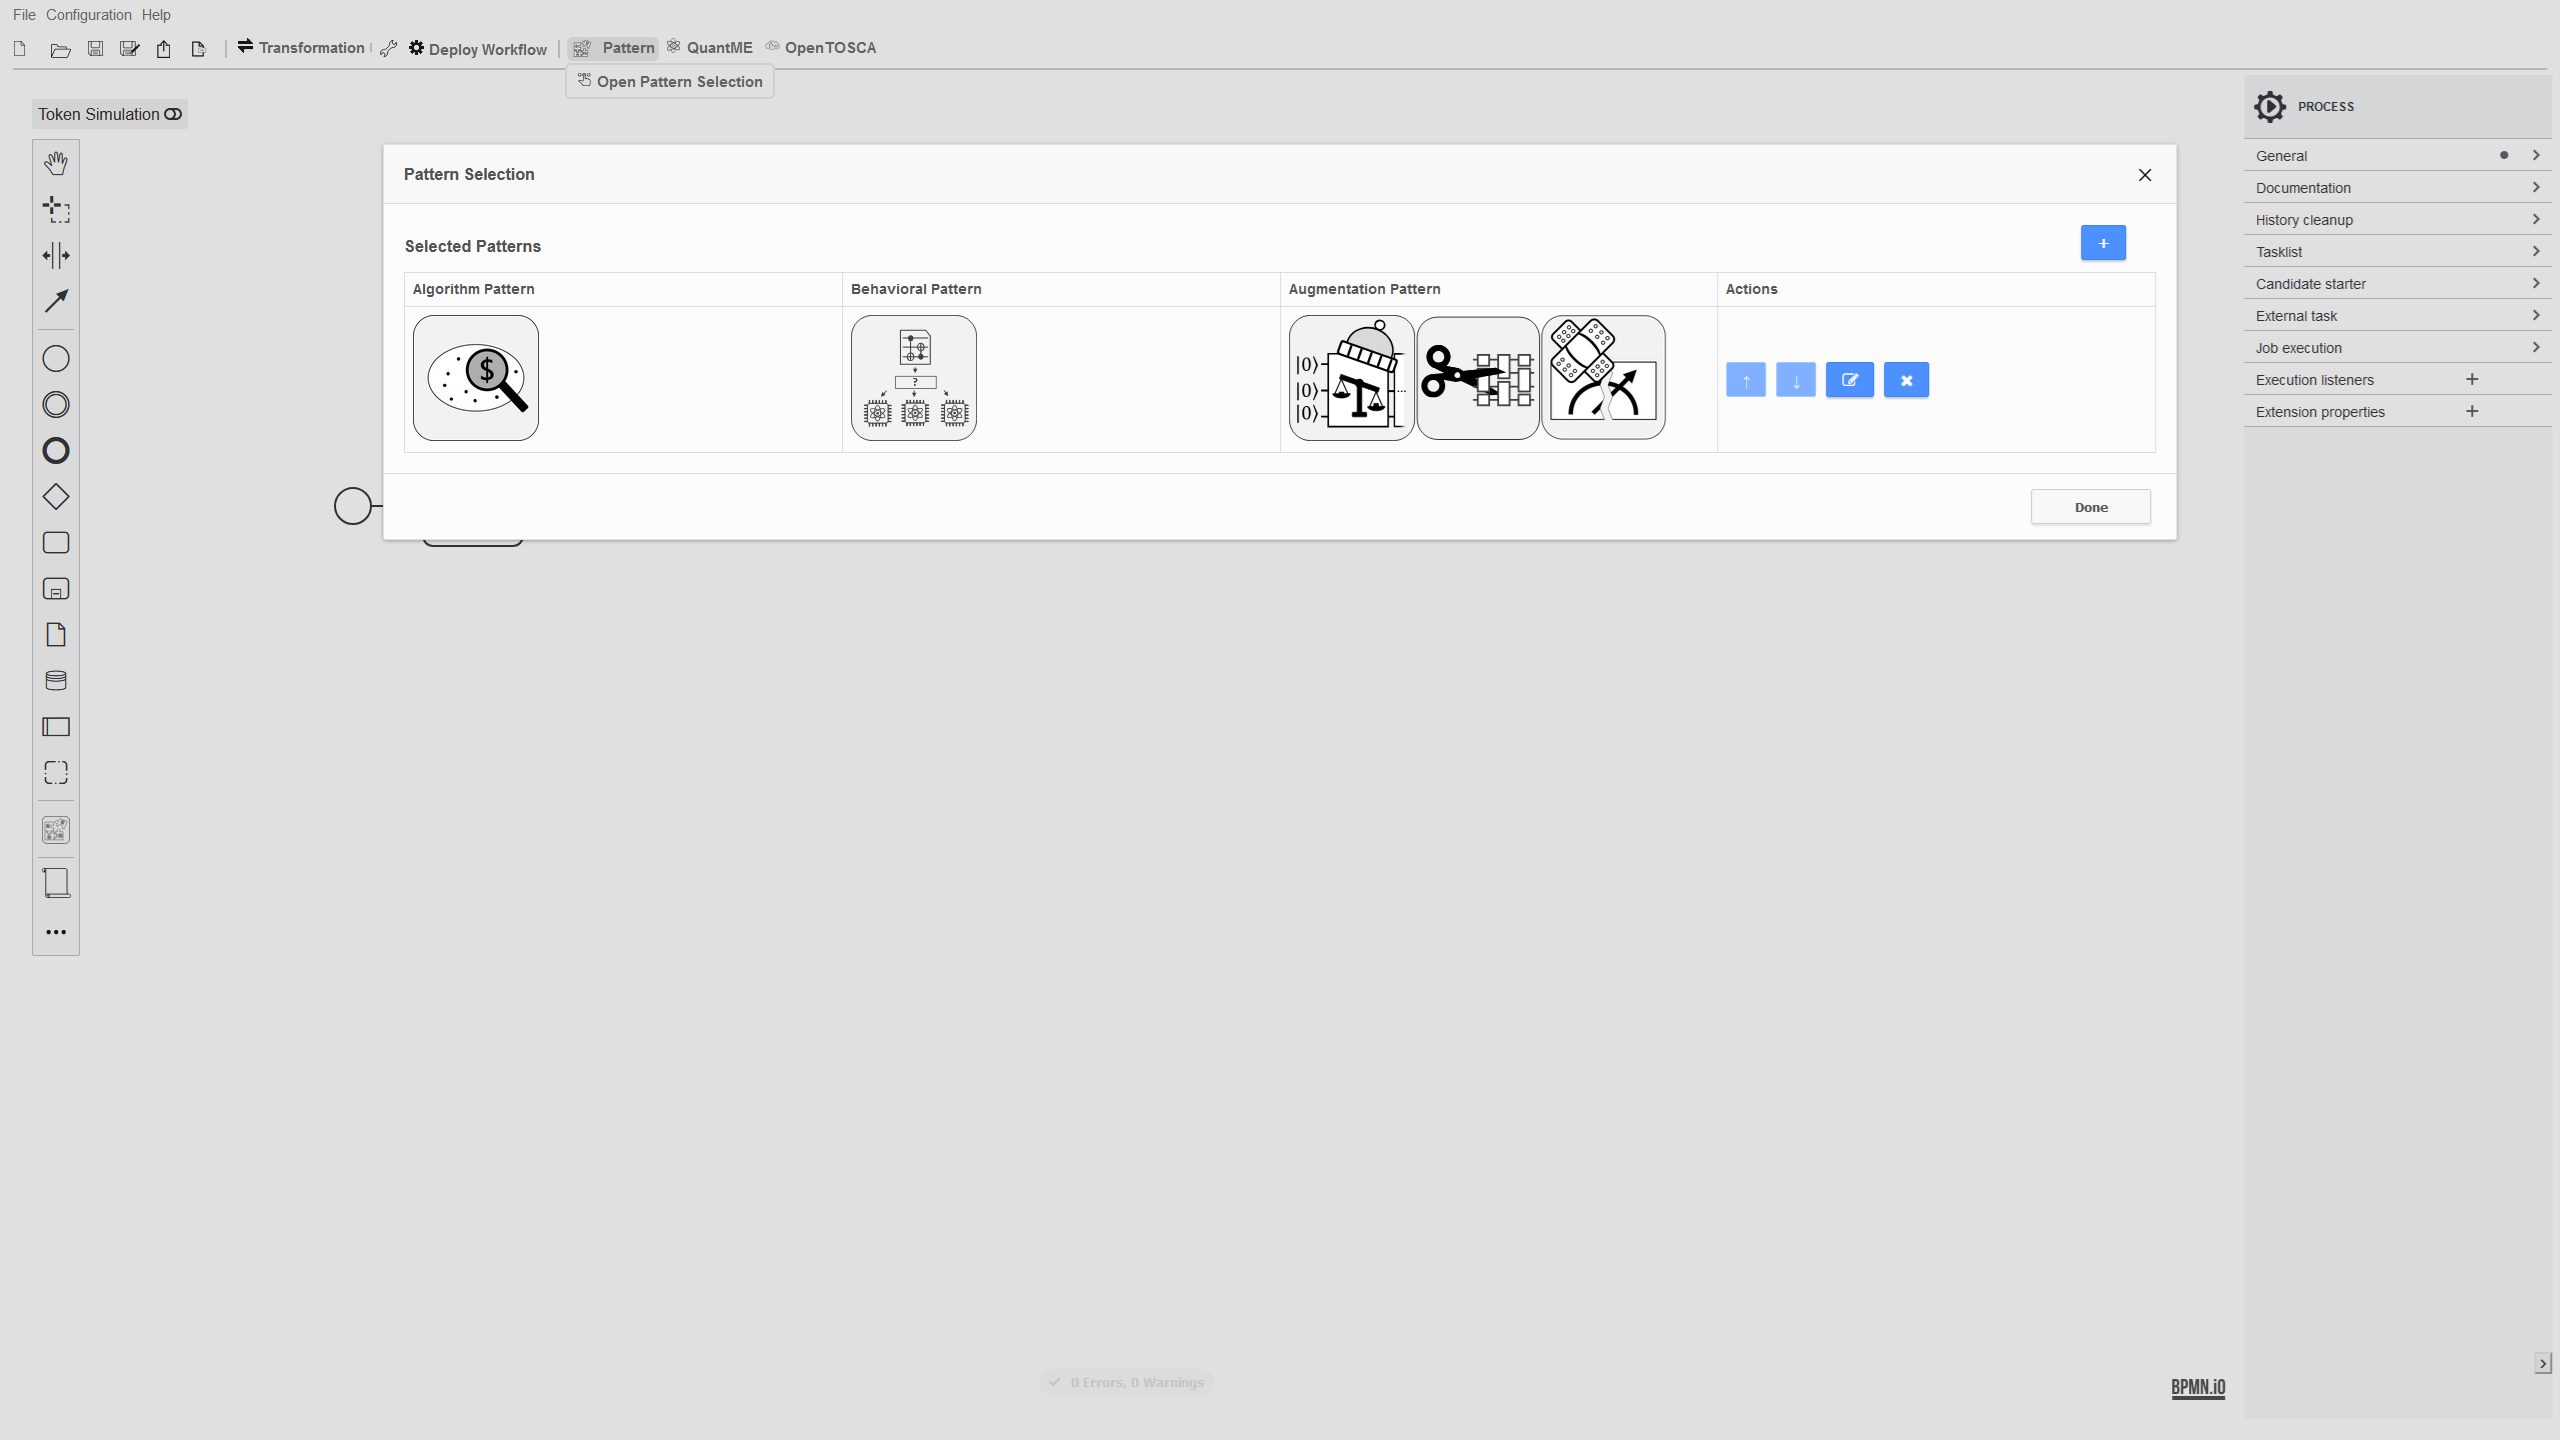Open the Transformation menu tab
The image size is (2560, 1440).
click(299, 47)
